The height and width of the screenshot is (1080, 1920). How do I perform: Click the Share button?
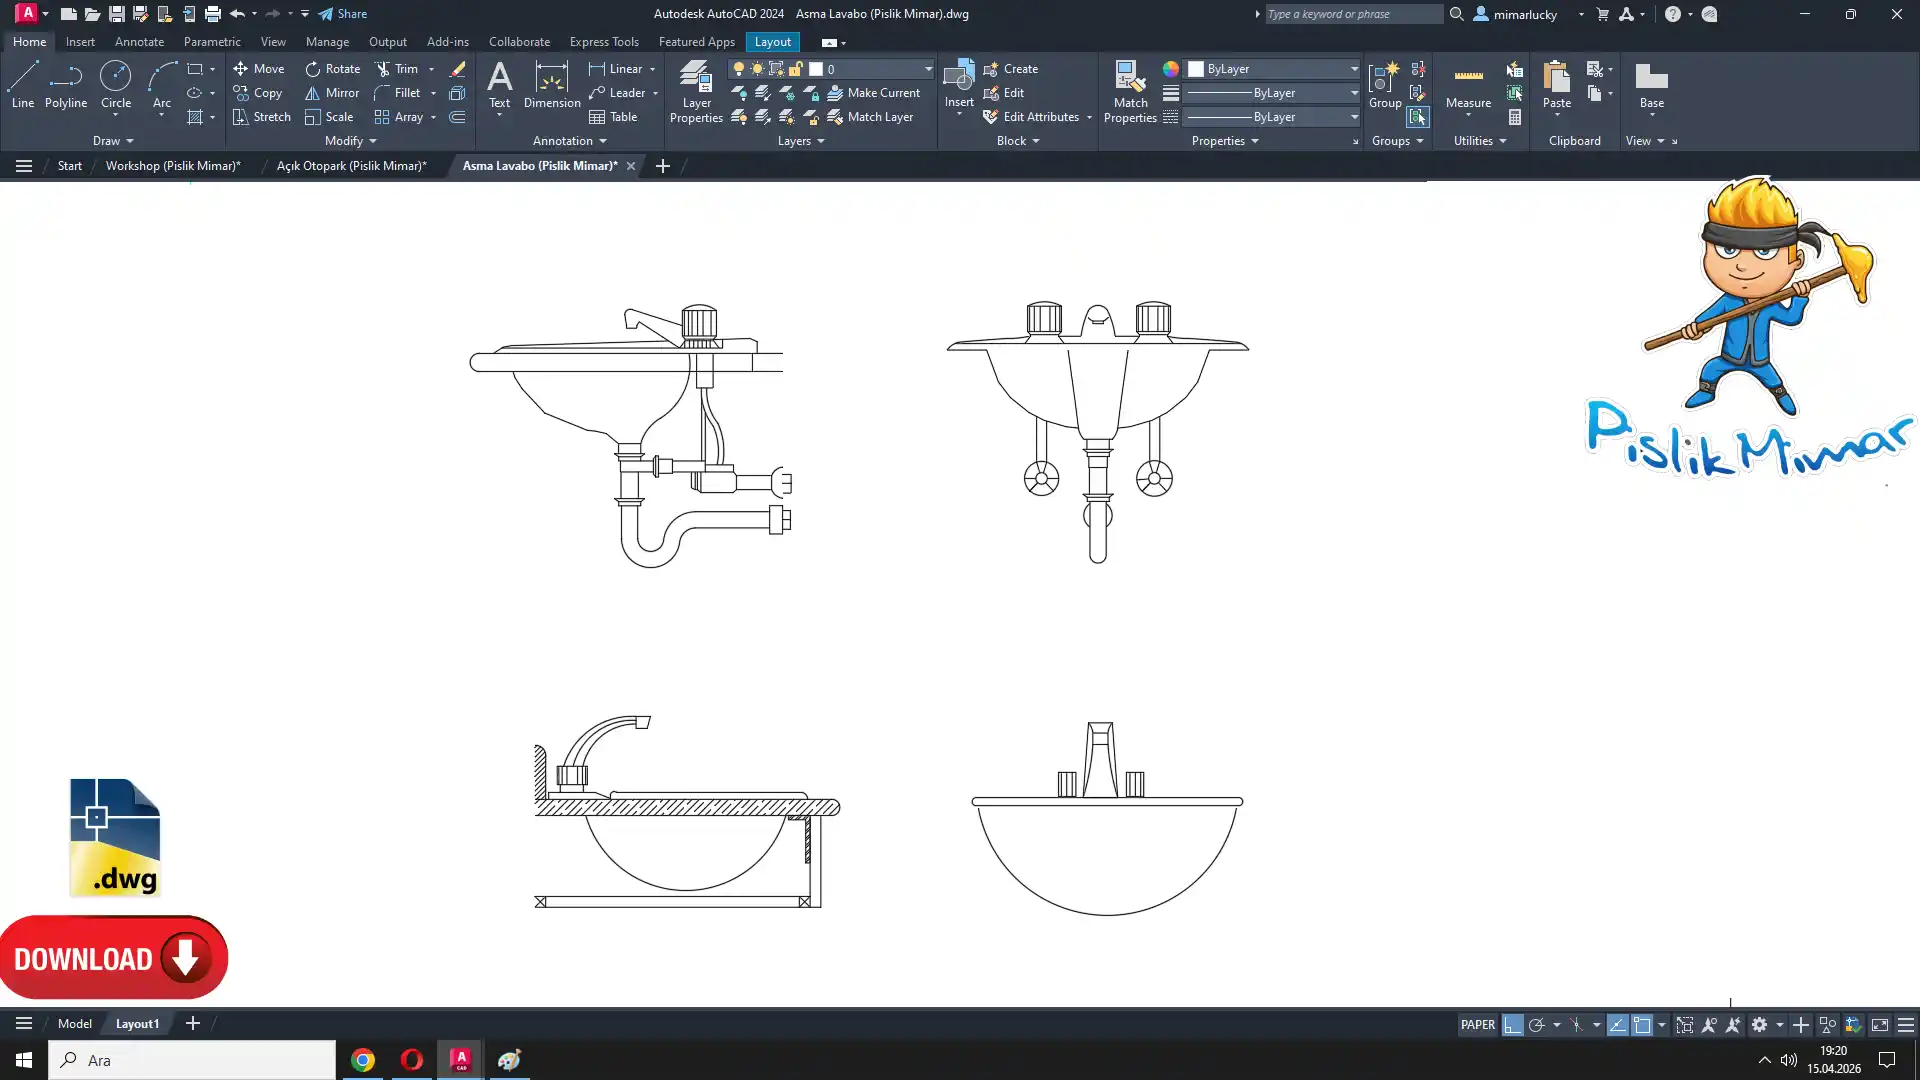(343, 14)
